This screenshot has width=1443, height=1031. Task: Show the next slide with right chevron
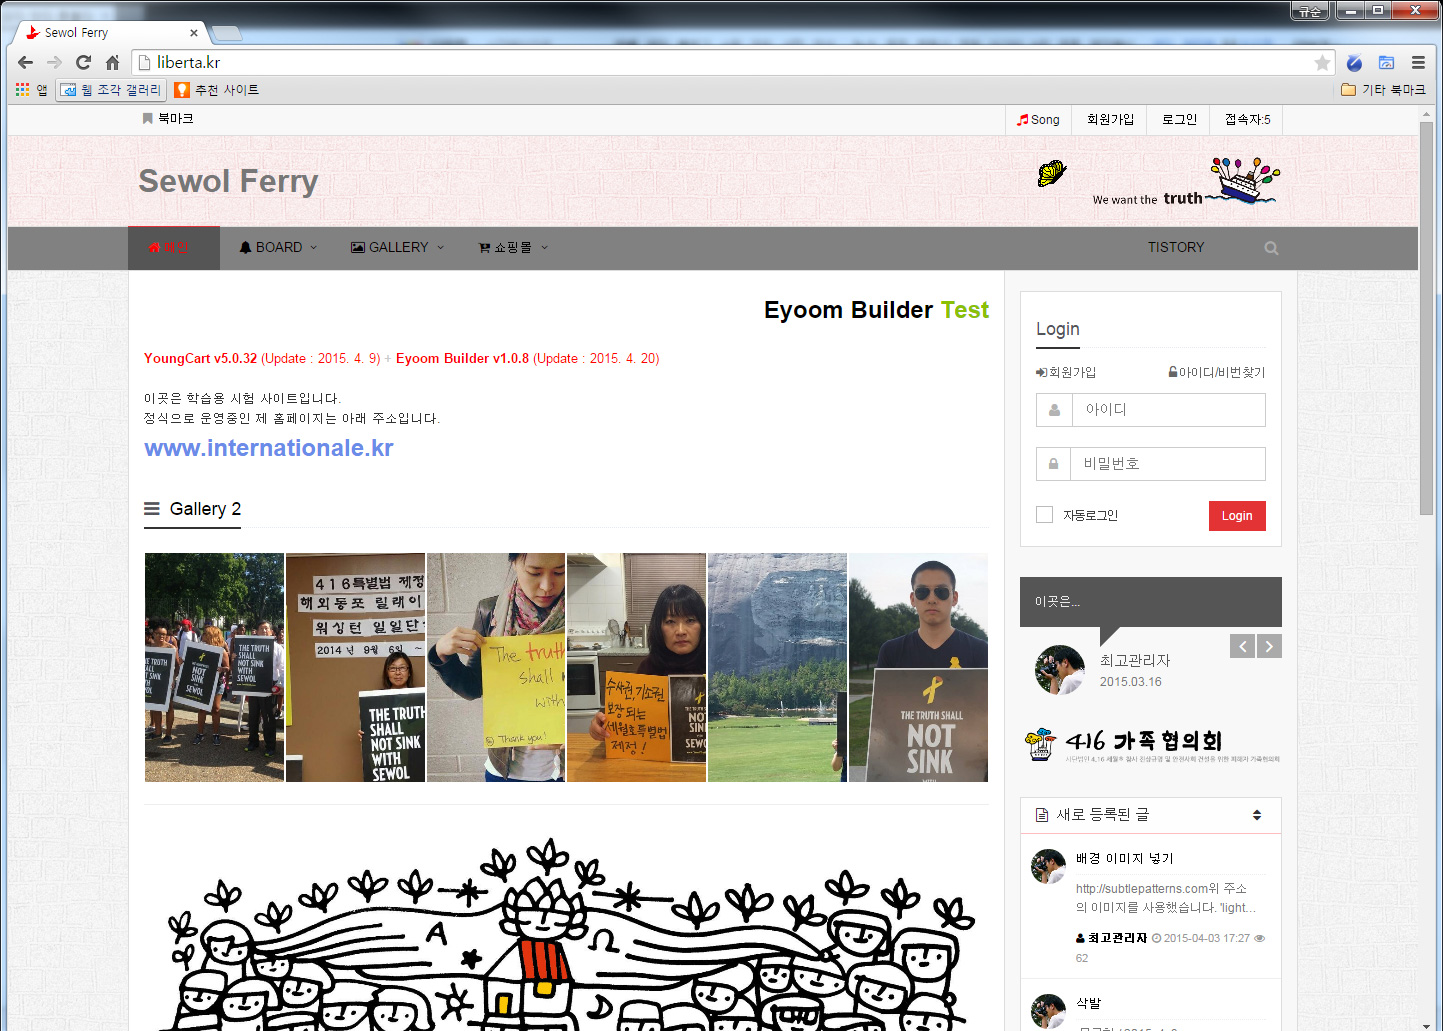[1269, 646]
